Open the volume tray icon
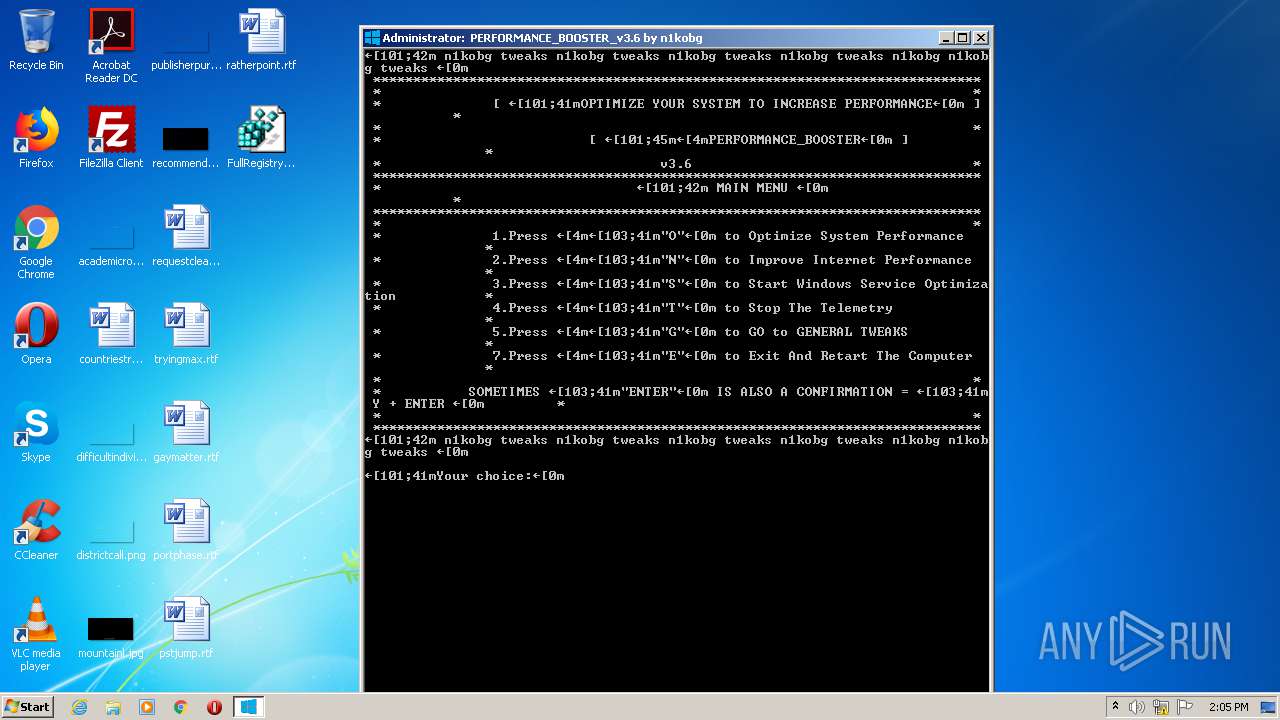This screenshot has height=720, width=1280. [x=1137, y=707]
